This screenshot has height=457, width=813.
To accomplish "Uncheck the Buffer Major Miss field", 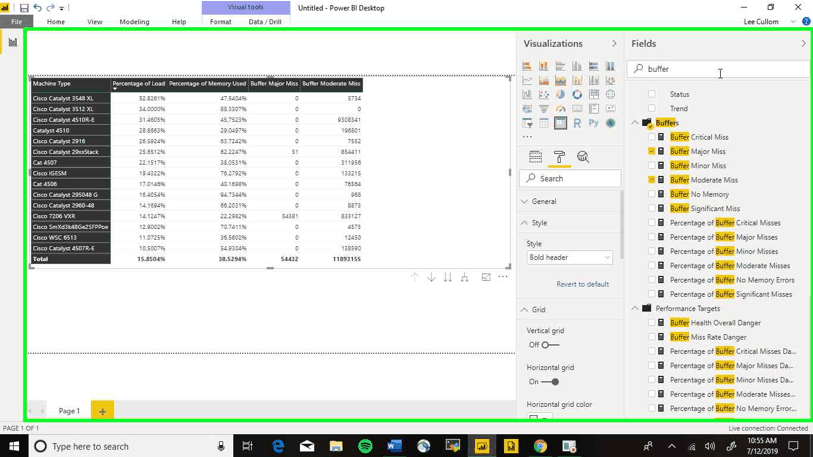I will 652,151.
